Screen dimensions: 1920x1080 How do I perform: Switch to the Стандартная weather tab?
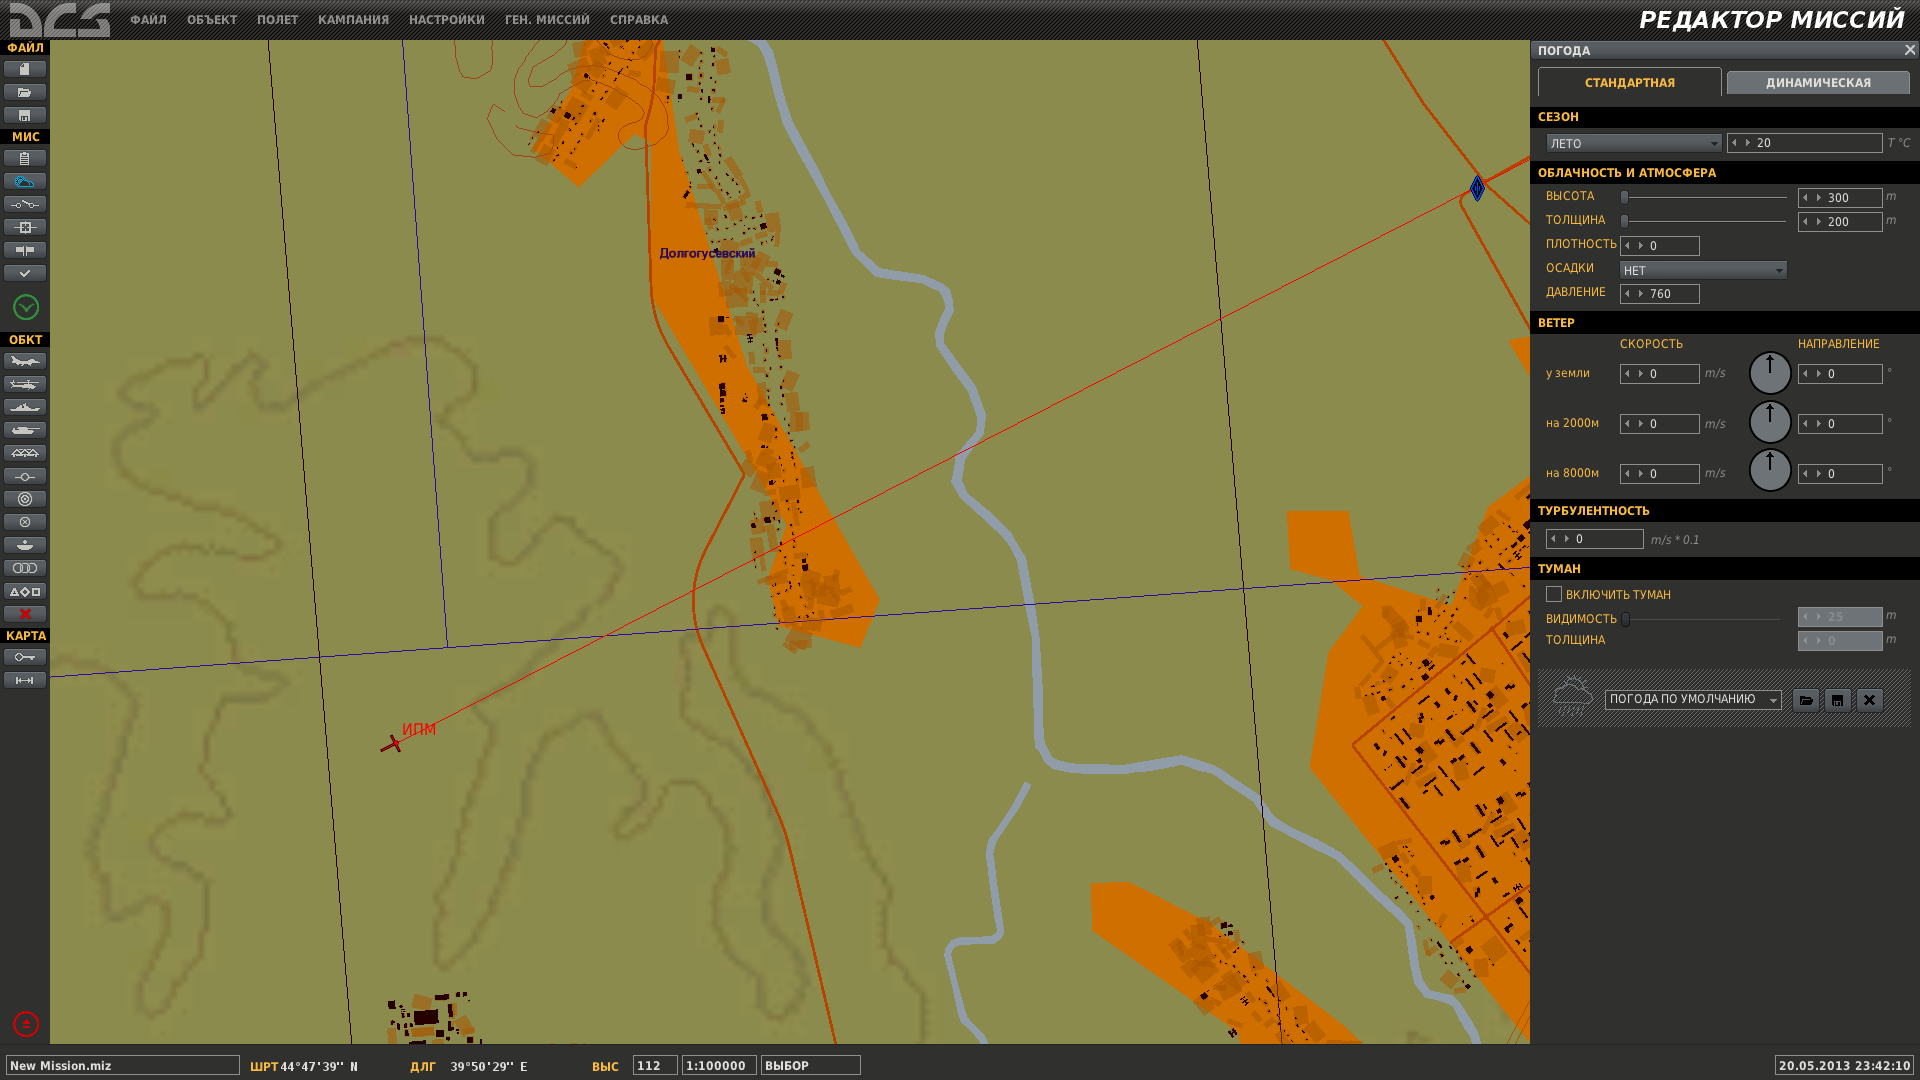pos(1630,82)
